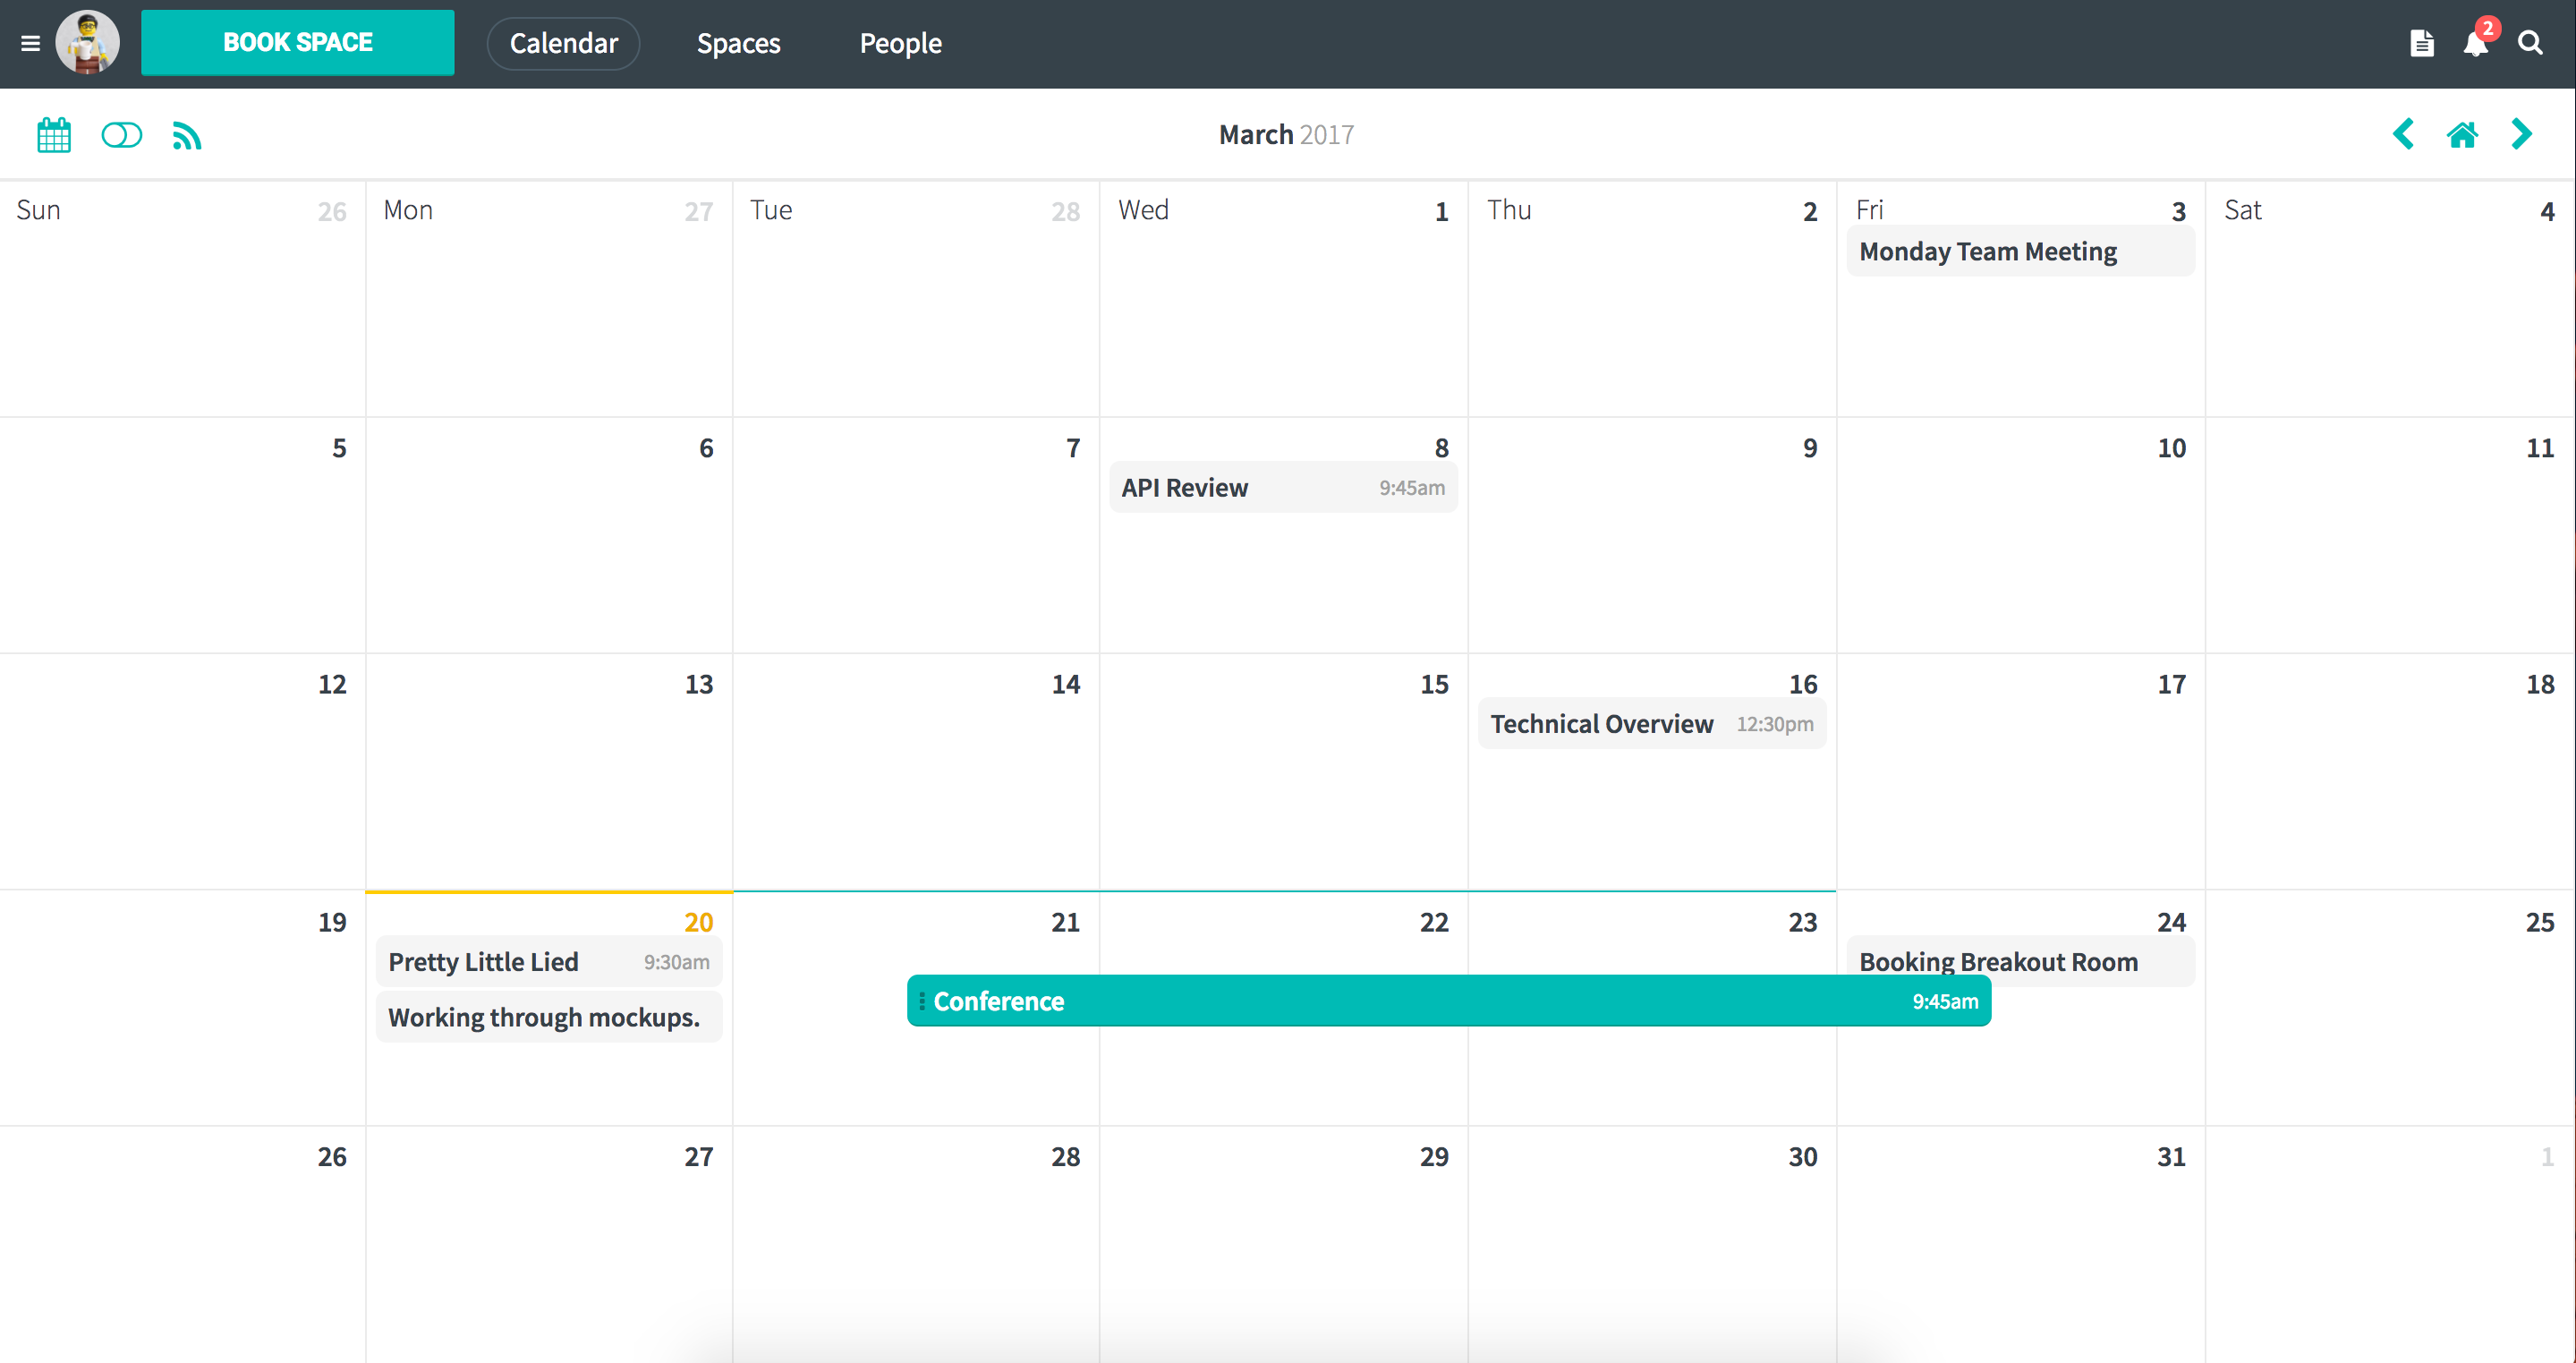This screenshot has height=1363, width=2576.
Task: Go to the previous month
Action: (x=2403, y=134)
